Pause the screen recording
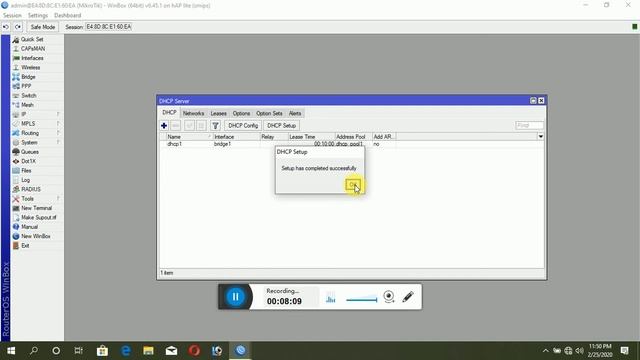The image size is (640, 360). 235,297
